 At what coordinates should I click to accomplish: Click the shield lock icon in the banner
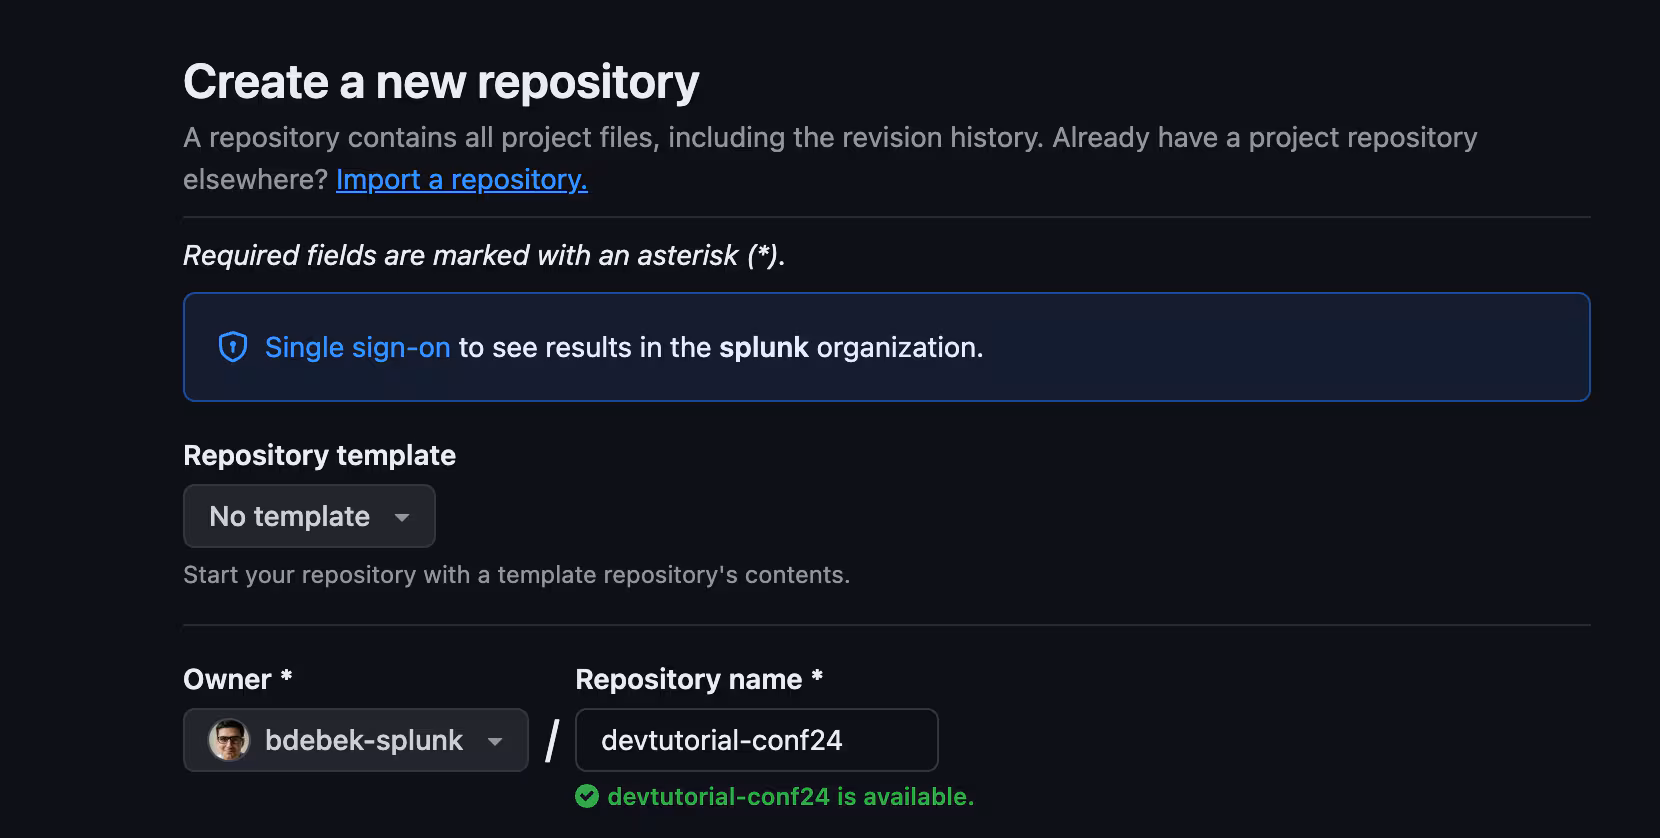(233, 347)
